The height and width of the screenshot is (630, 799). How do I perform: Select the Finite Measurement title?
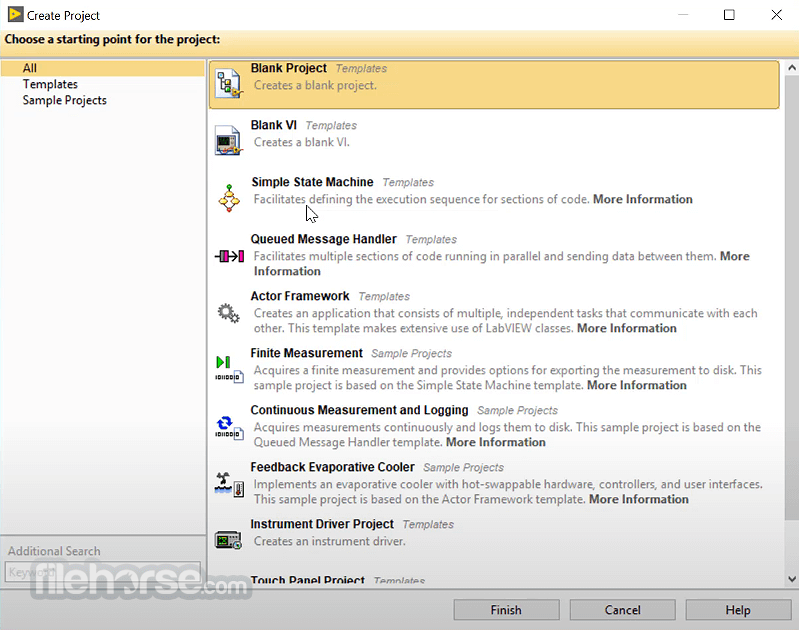coord(306,353)
